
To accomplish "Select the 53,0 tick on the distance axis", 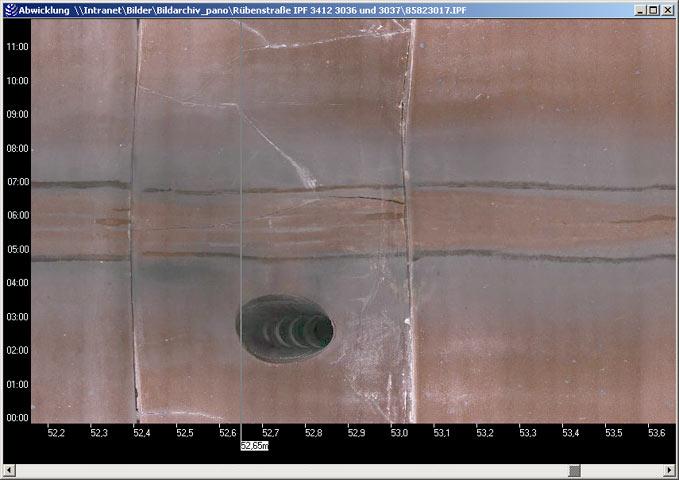I will point(399,433).
